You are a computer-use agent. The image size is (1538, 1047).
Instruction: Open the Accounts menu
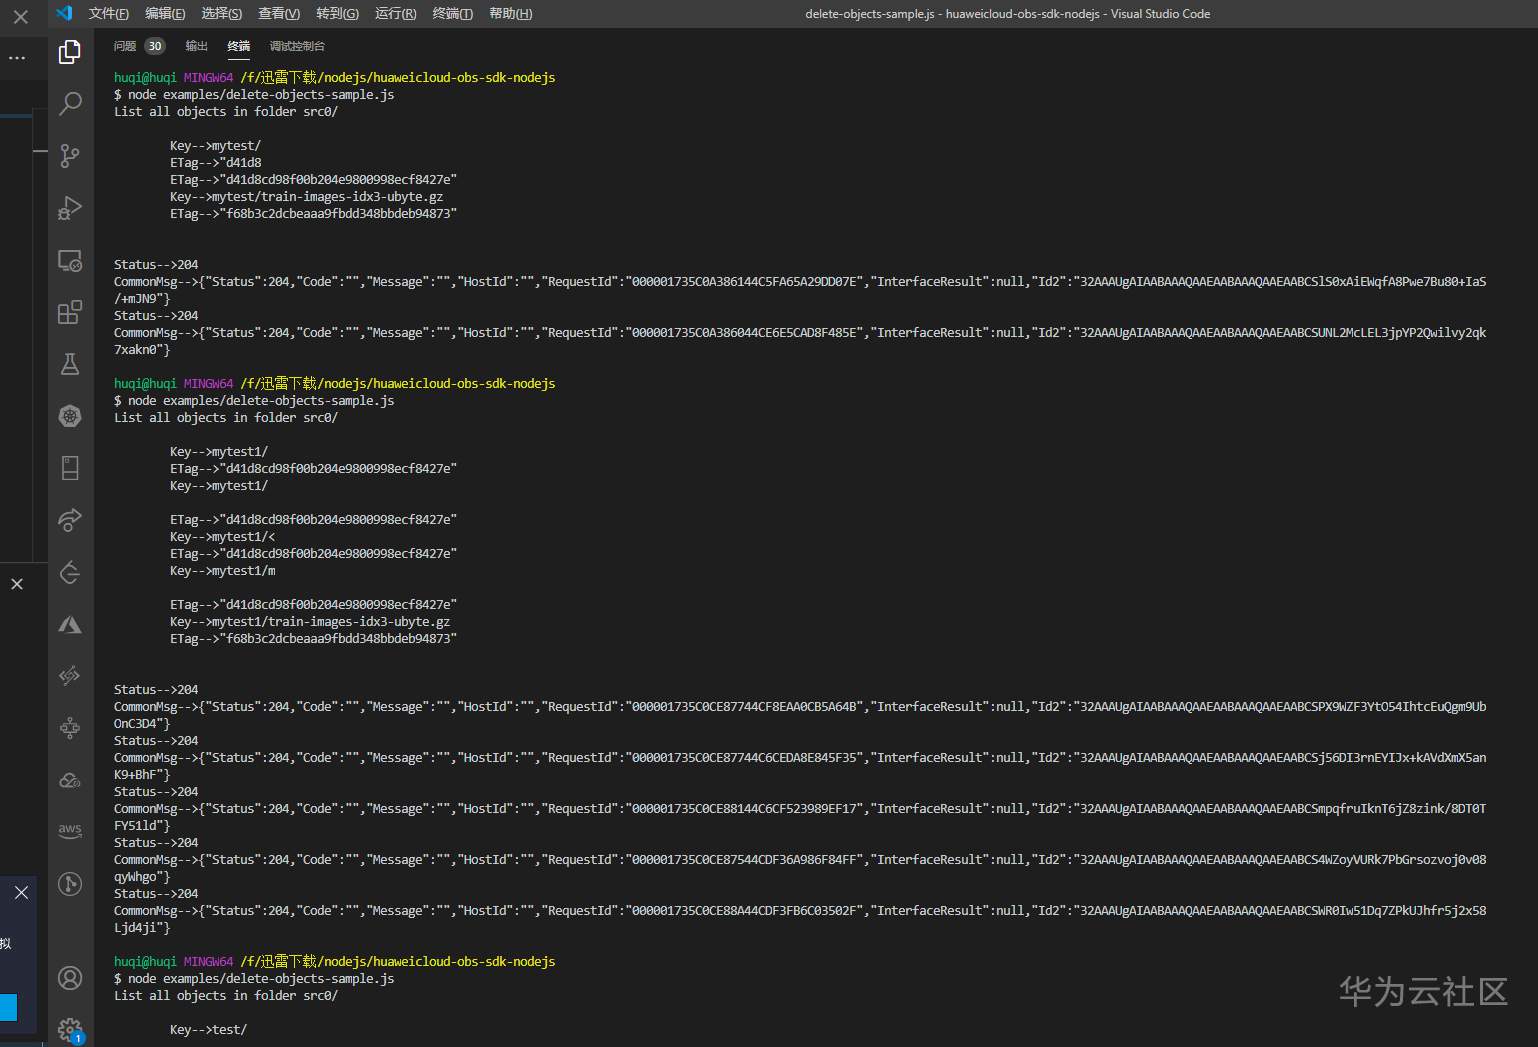click(x=70, y=978)
